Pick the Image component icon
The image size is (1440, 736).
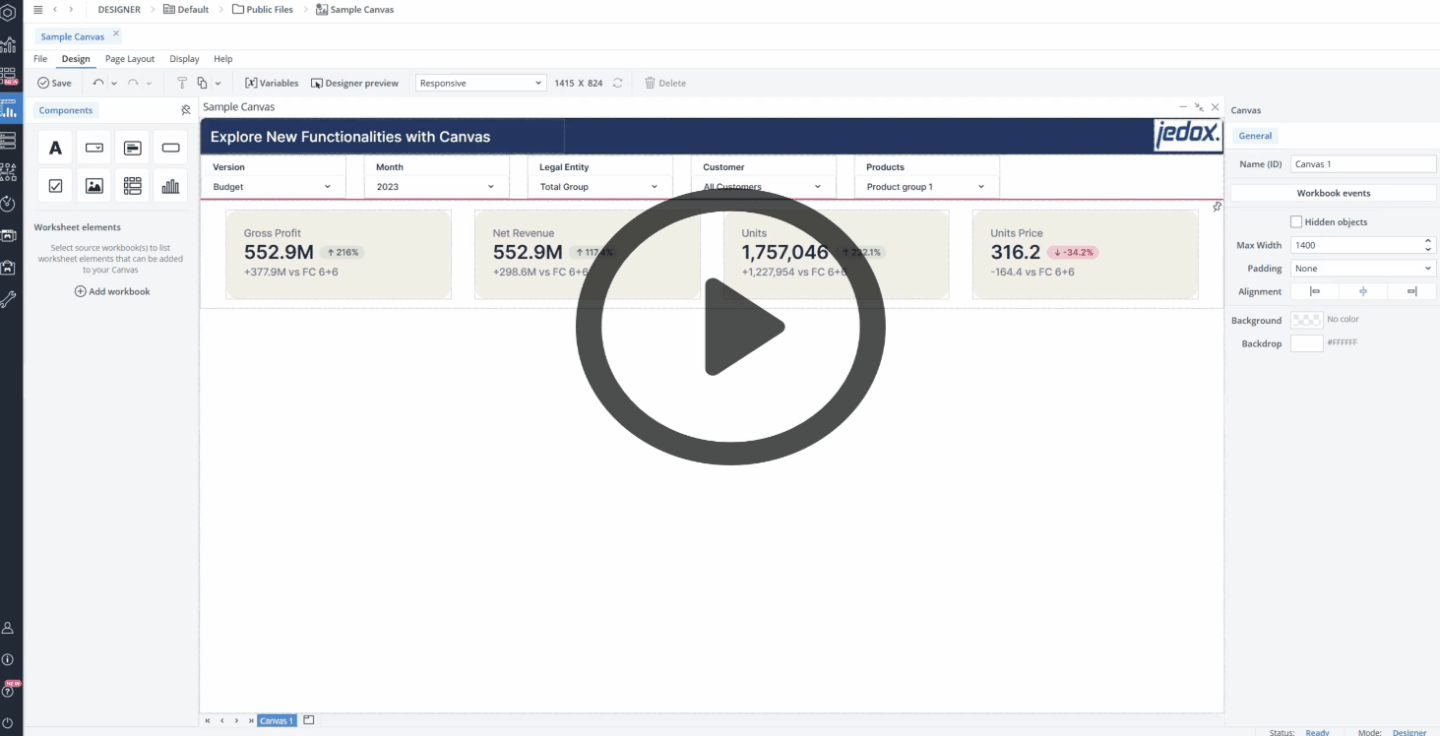tap(94, 185)
